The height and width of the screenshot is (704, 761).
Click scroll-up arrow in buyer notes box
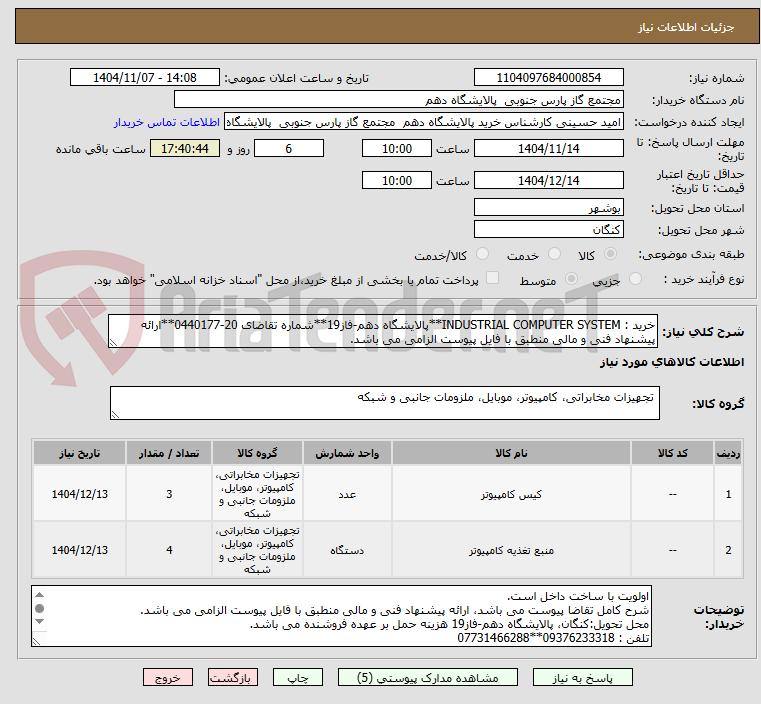(40, 595)
